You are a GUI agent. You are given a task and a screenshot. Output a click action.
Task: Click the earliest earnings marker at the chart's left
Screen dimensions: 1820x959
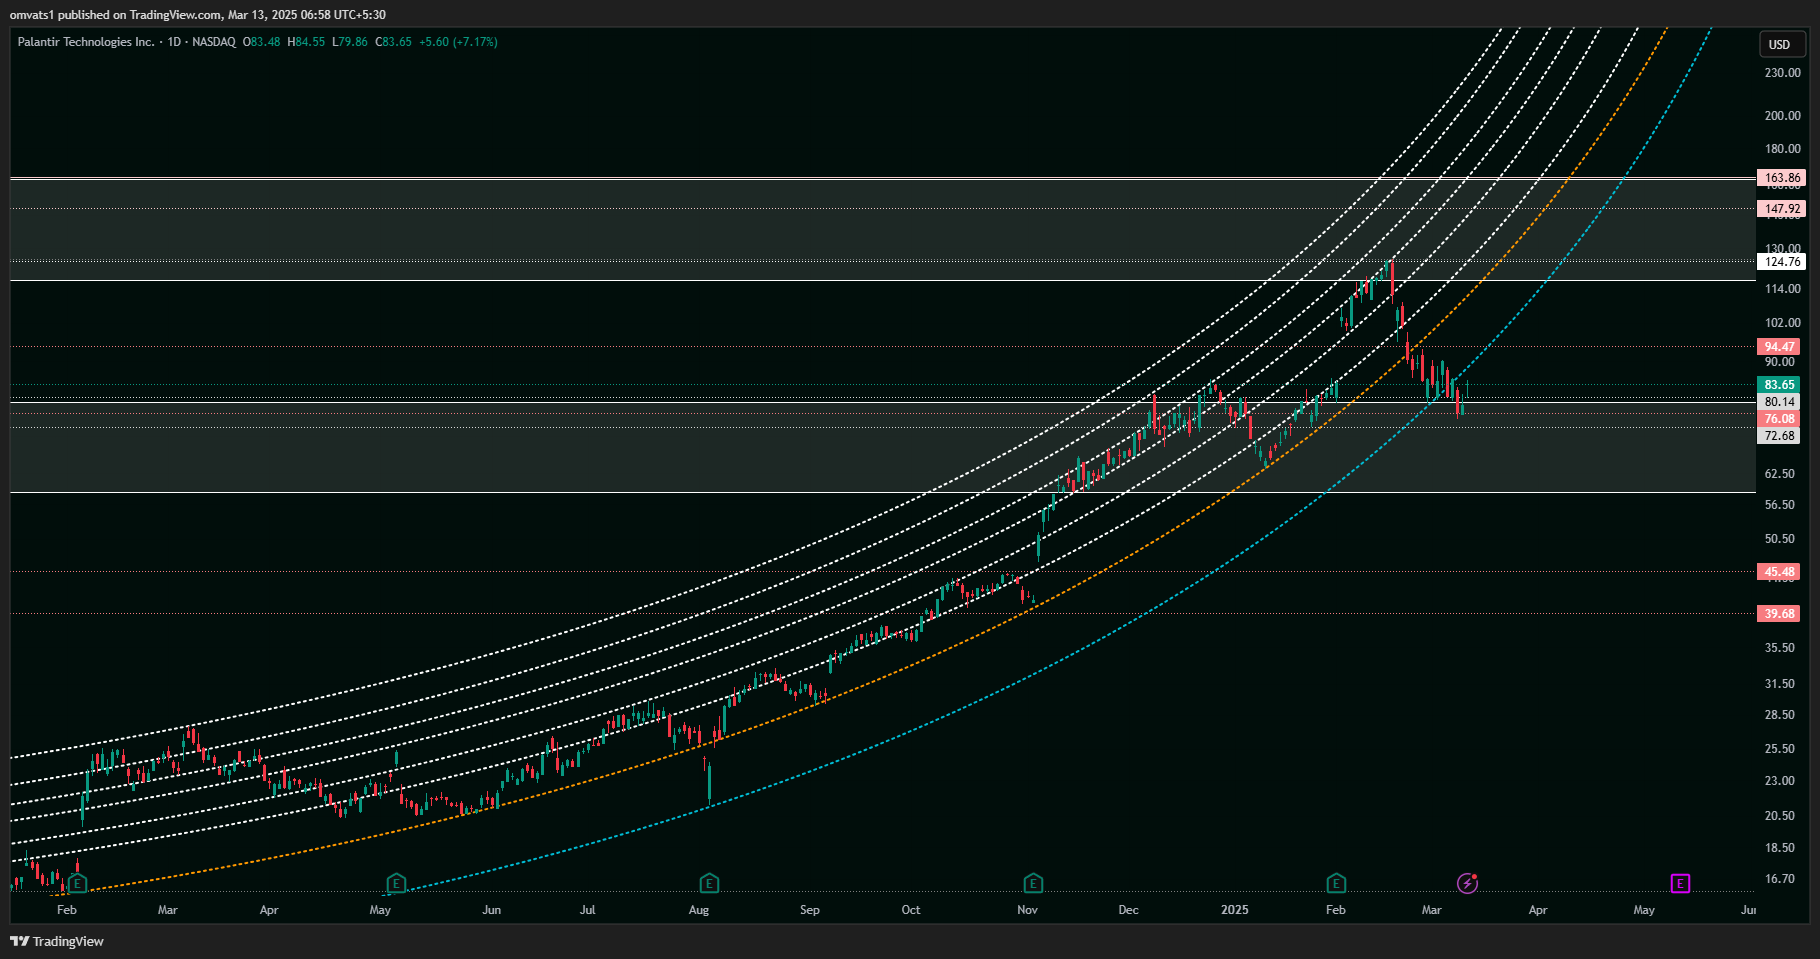click(x=78, y=883)
